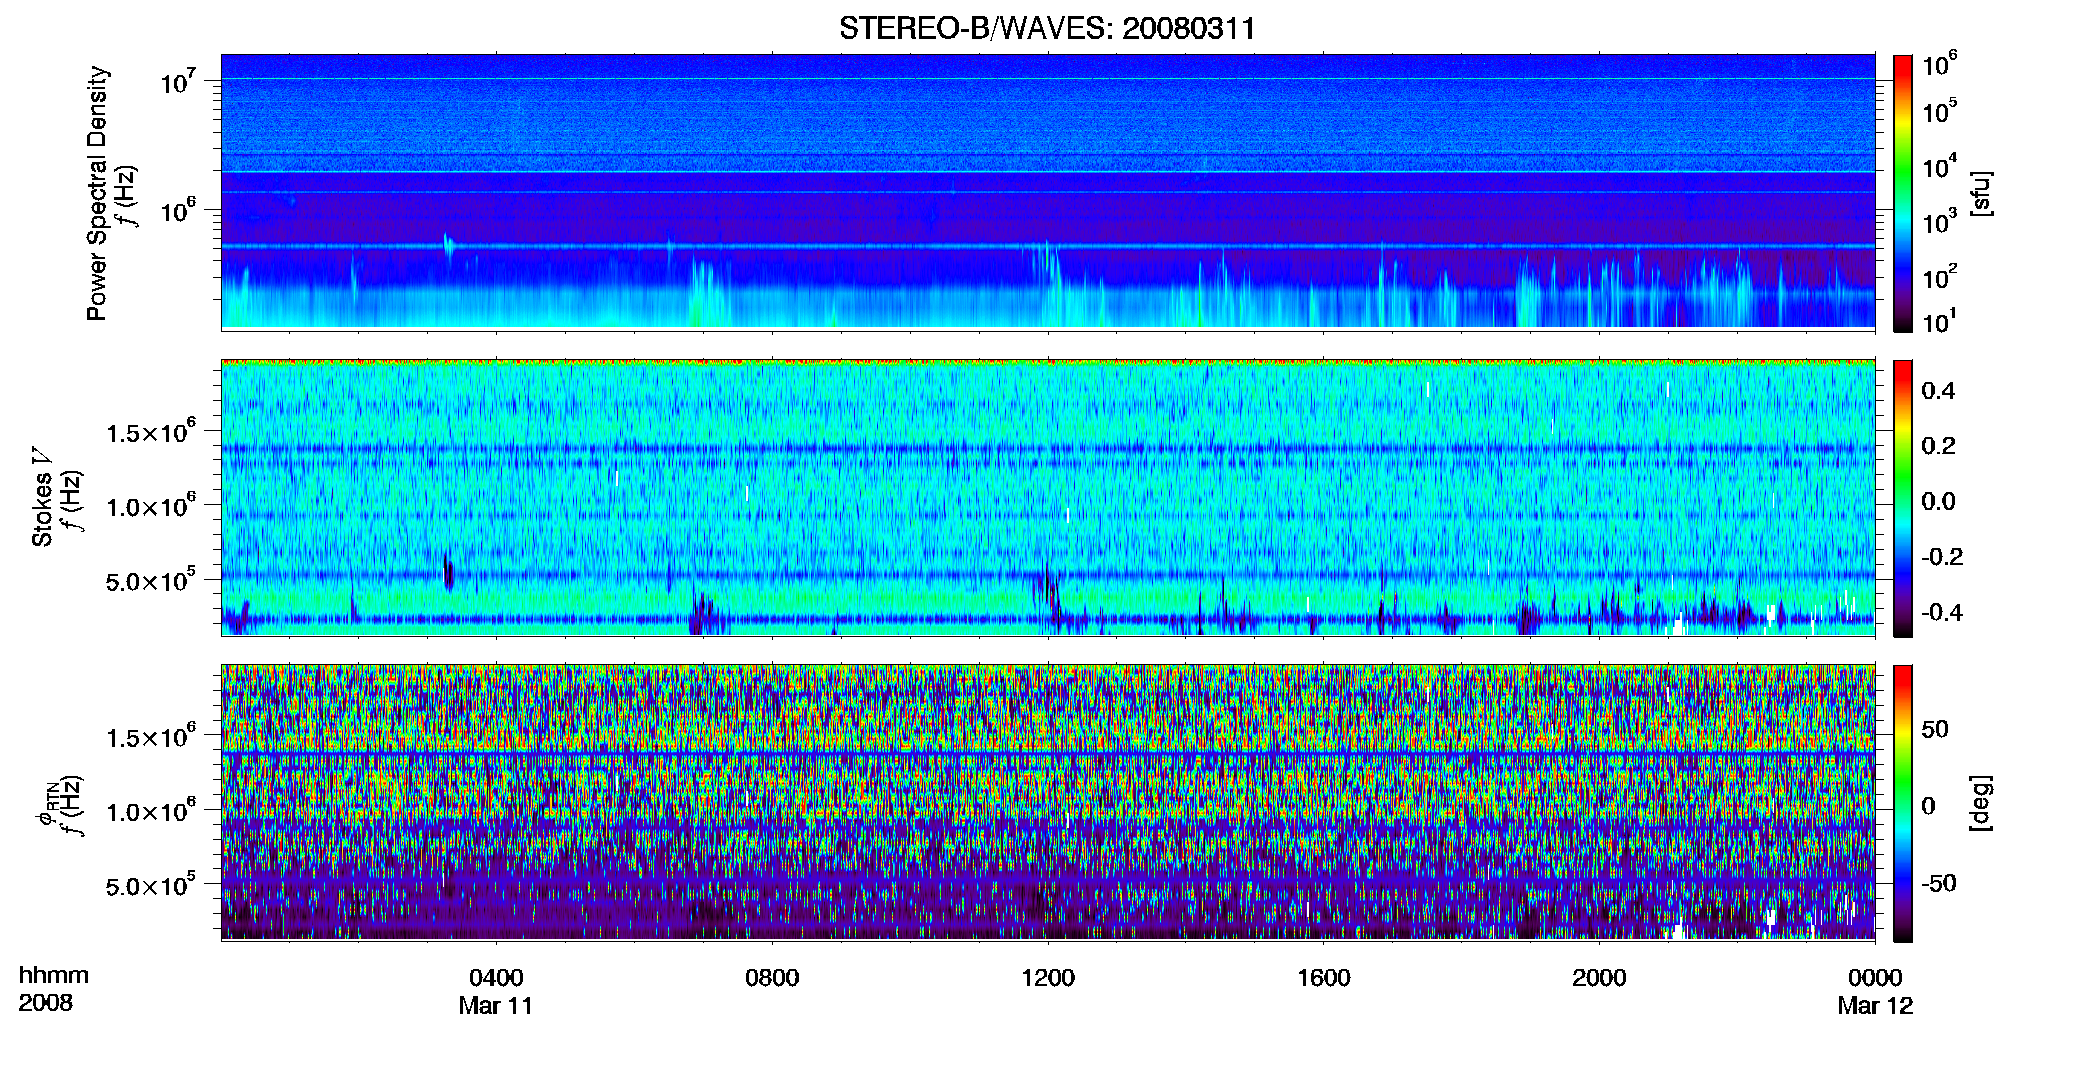Click the Mar 11 date label
Viewport: 2096px width, 1080px height.
(x=496, y=1005)
